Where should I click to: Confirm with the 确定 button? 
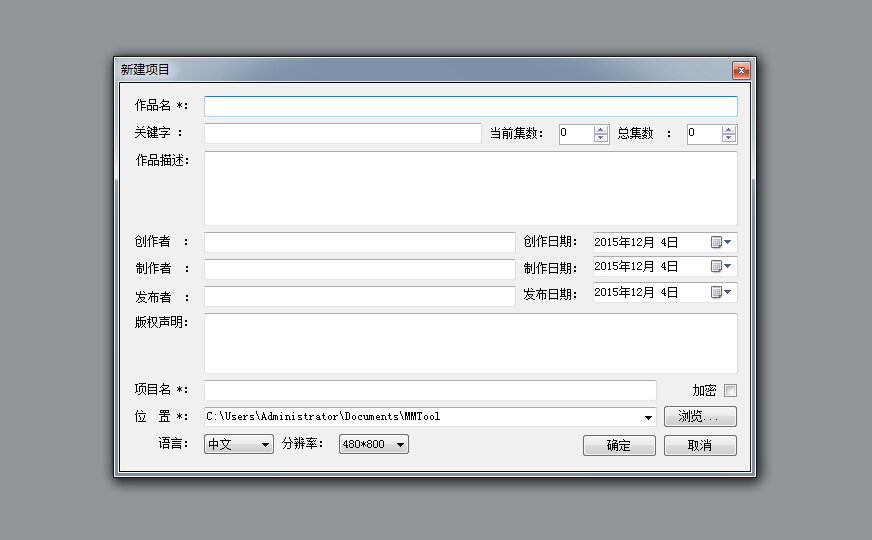pos(619,446)
